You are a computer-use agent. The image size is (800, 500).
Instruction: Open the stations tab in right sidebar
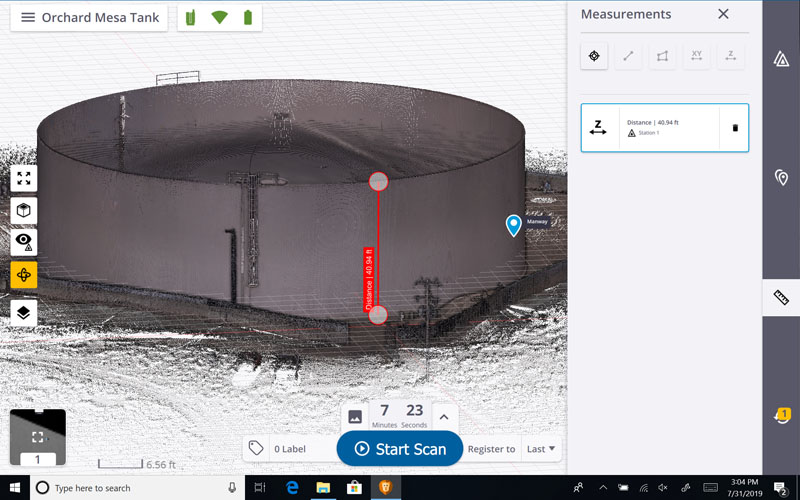[781, 59]
